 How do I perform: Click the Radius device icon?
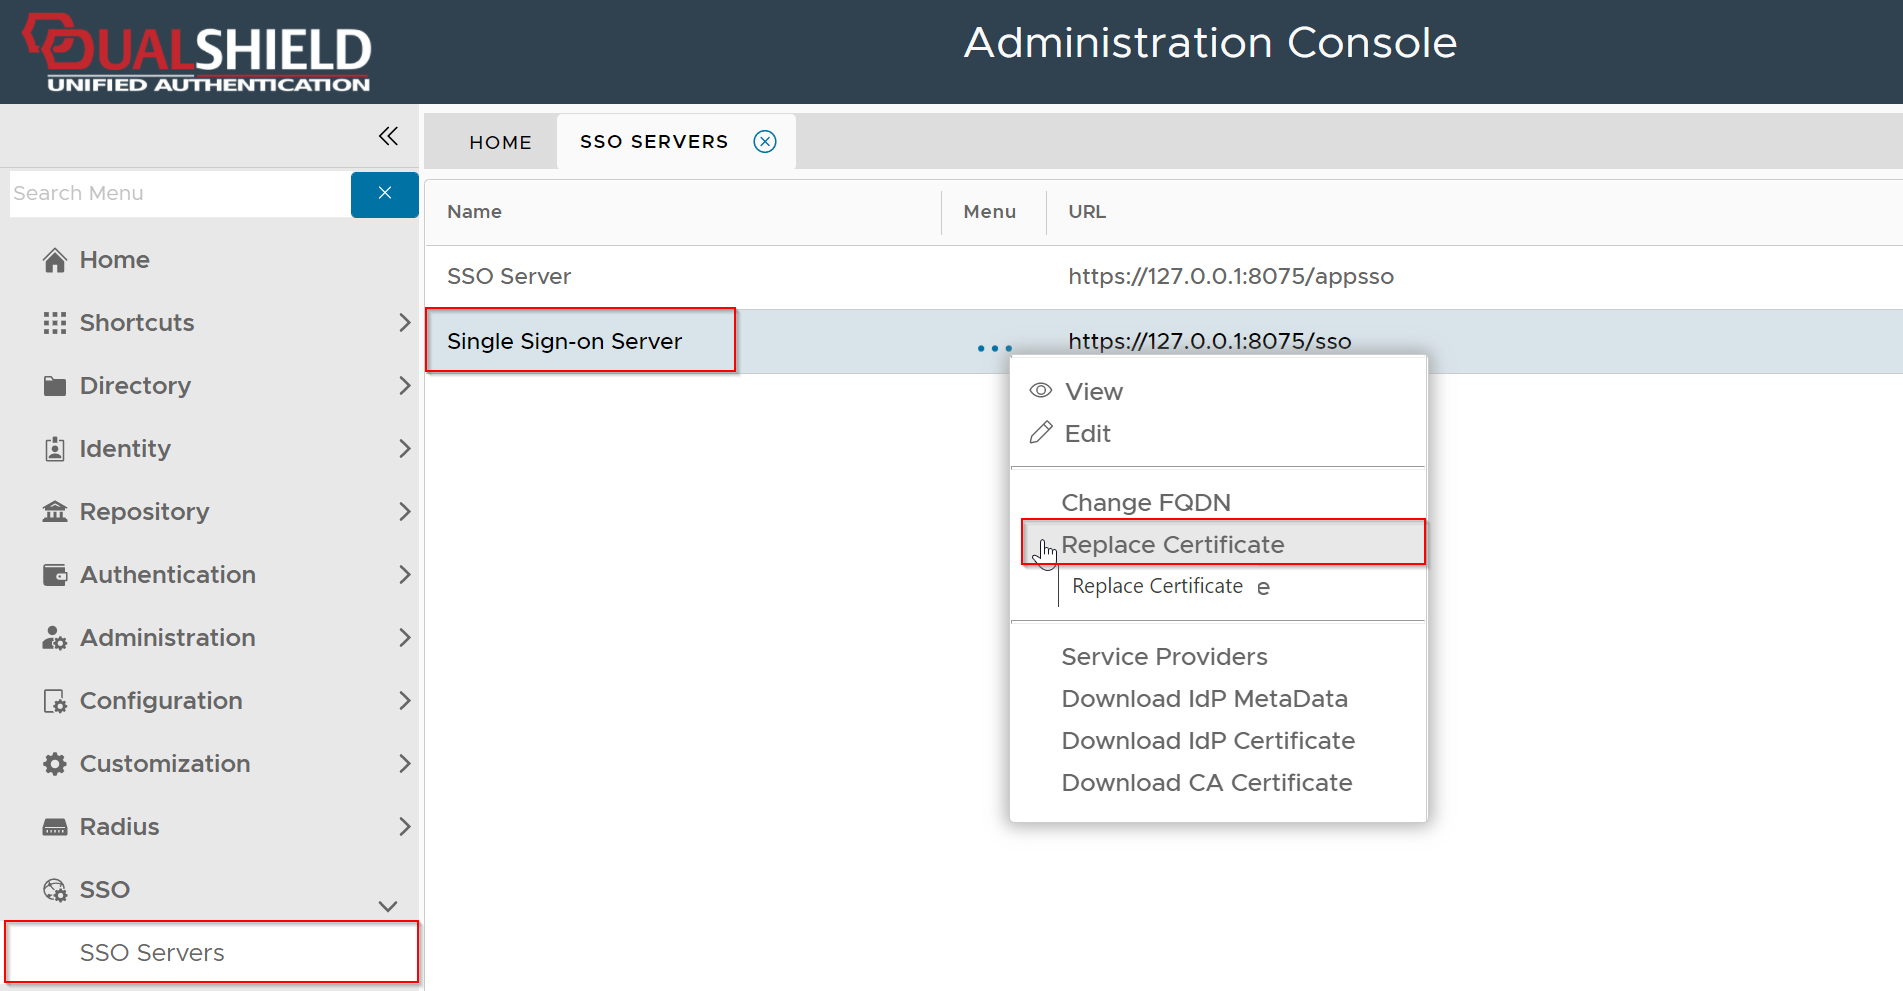pyautogui.click(x=55, y=827)
